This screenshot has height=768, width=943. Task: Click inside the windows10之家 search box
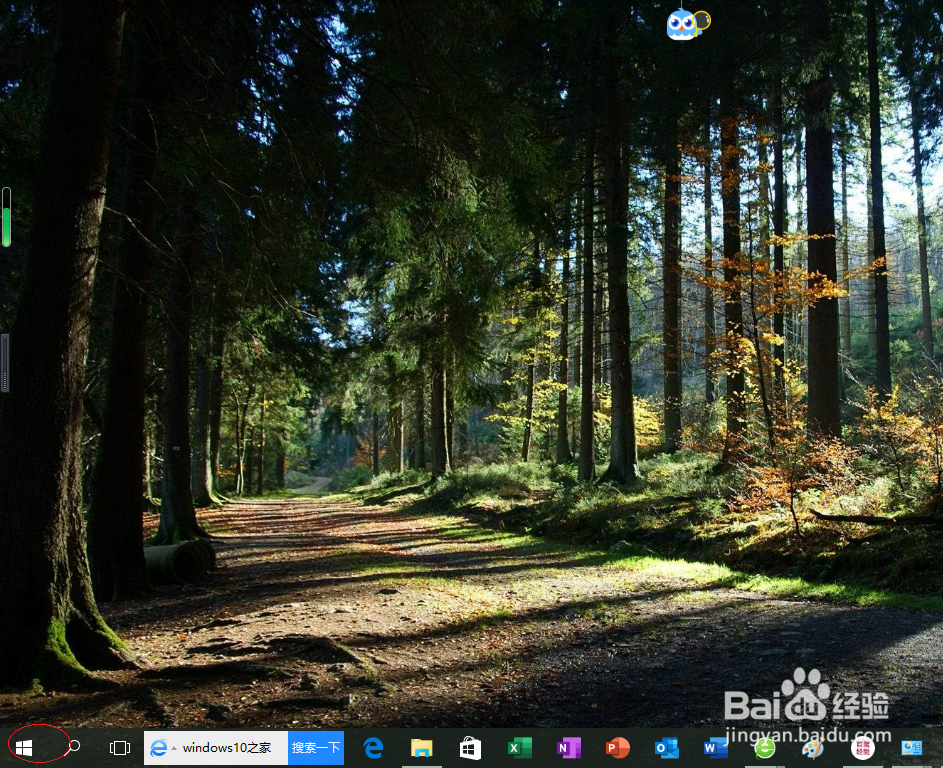[230, 747]
